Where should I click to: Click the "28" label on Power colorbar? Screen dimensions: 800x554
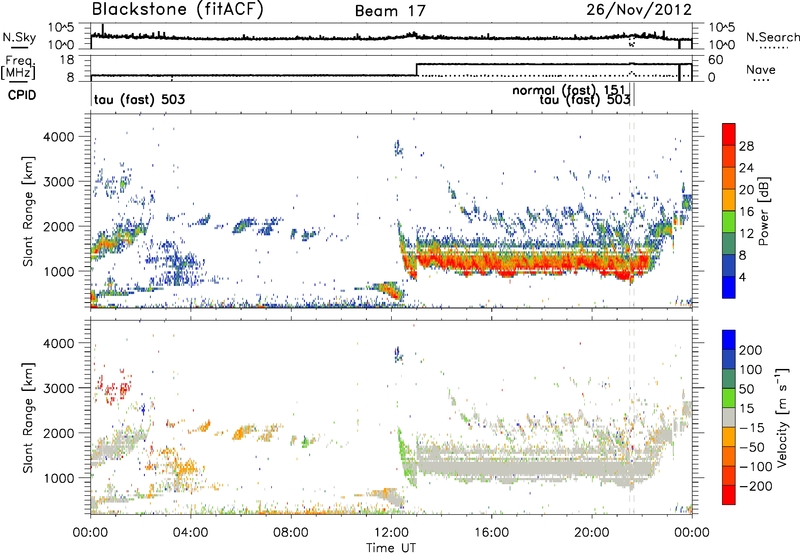746,146
